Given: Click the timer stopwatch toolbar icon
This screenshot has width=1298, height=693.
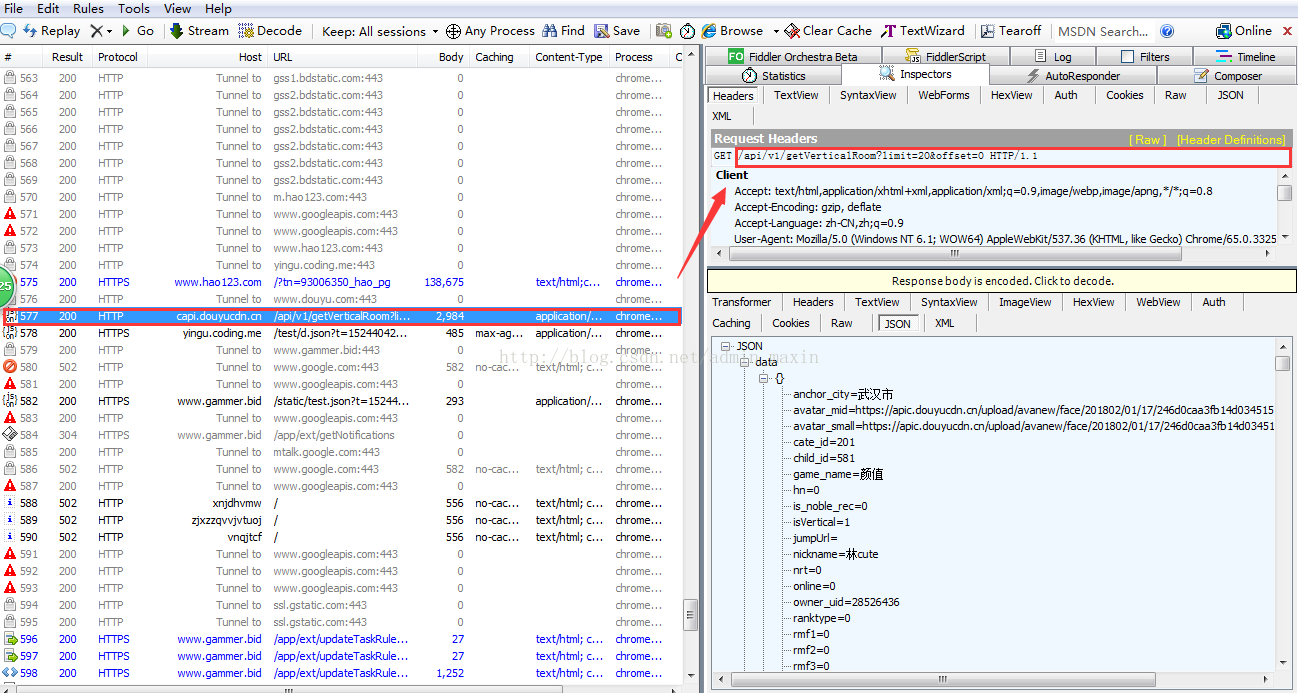Looking at the screenshot, I should (688, 31).
